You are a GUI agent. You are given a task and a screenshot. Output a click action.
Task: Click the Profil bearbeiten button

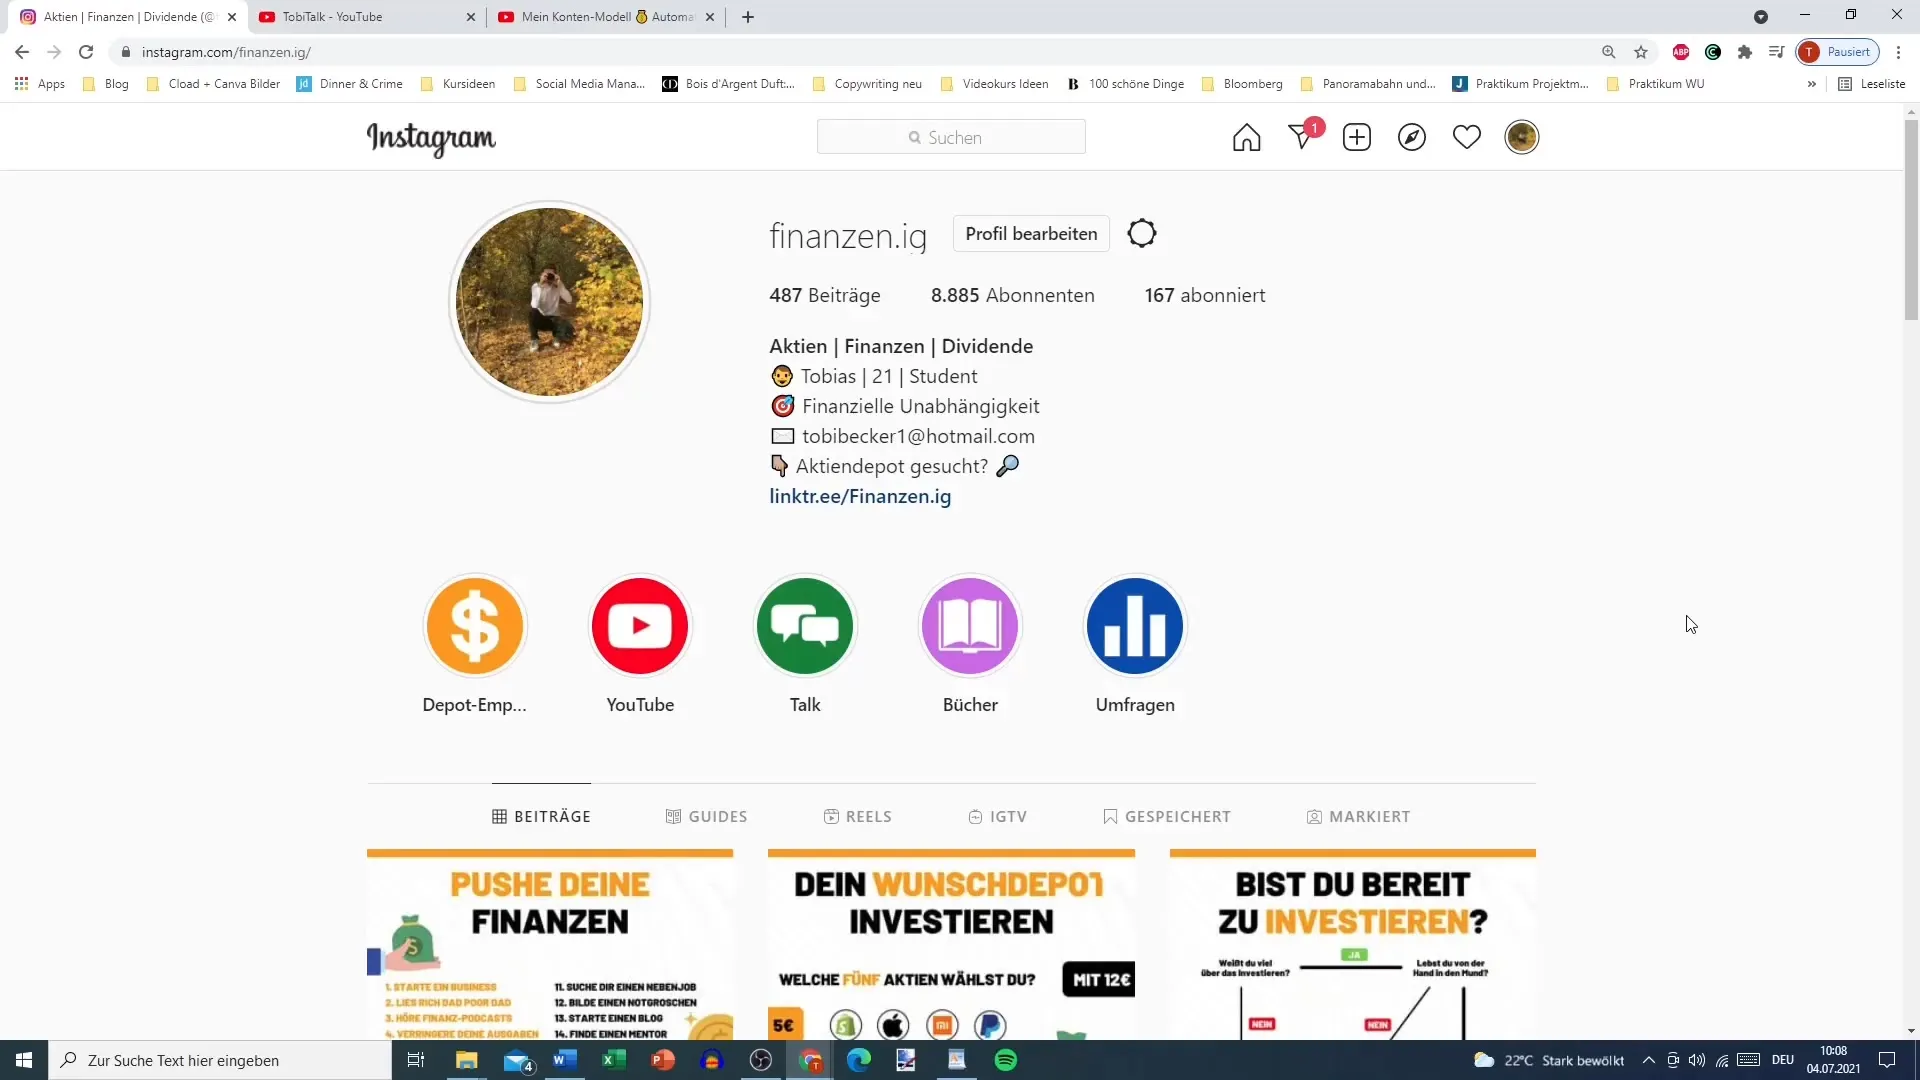click(1031, 233)
